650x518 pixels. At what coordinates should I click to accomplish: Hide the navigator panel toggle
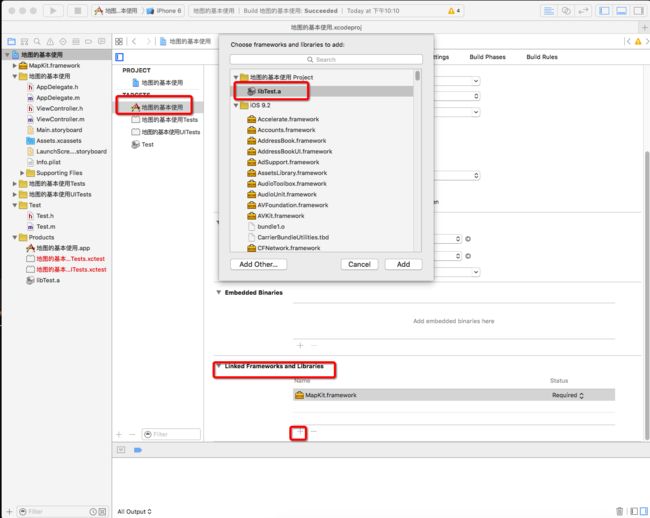pos(604,11)
